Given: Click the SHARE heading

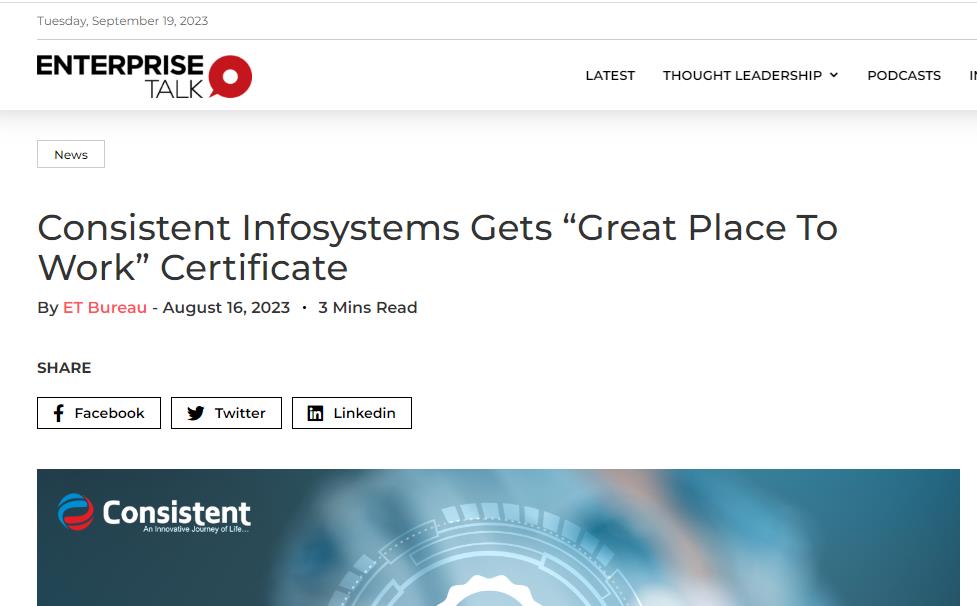Looking at the screenshot, I should (x=64, y=368).
